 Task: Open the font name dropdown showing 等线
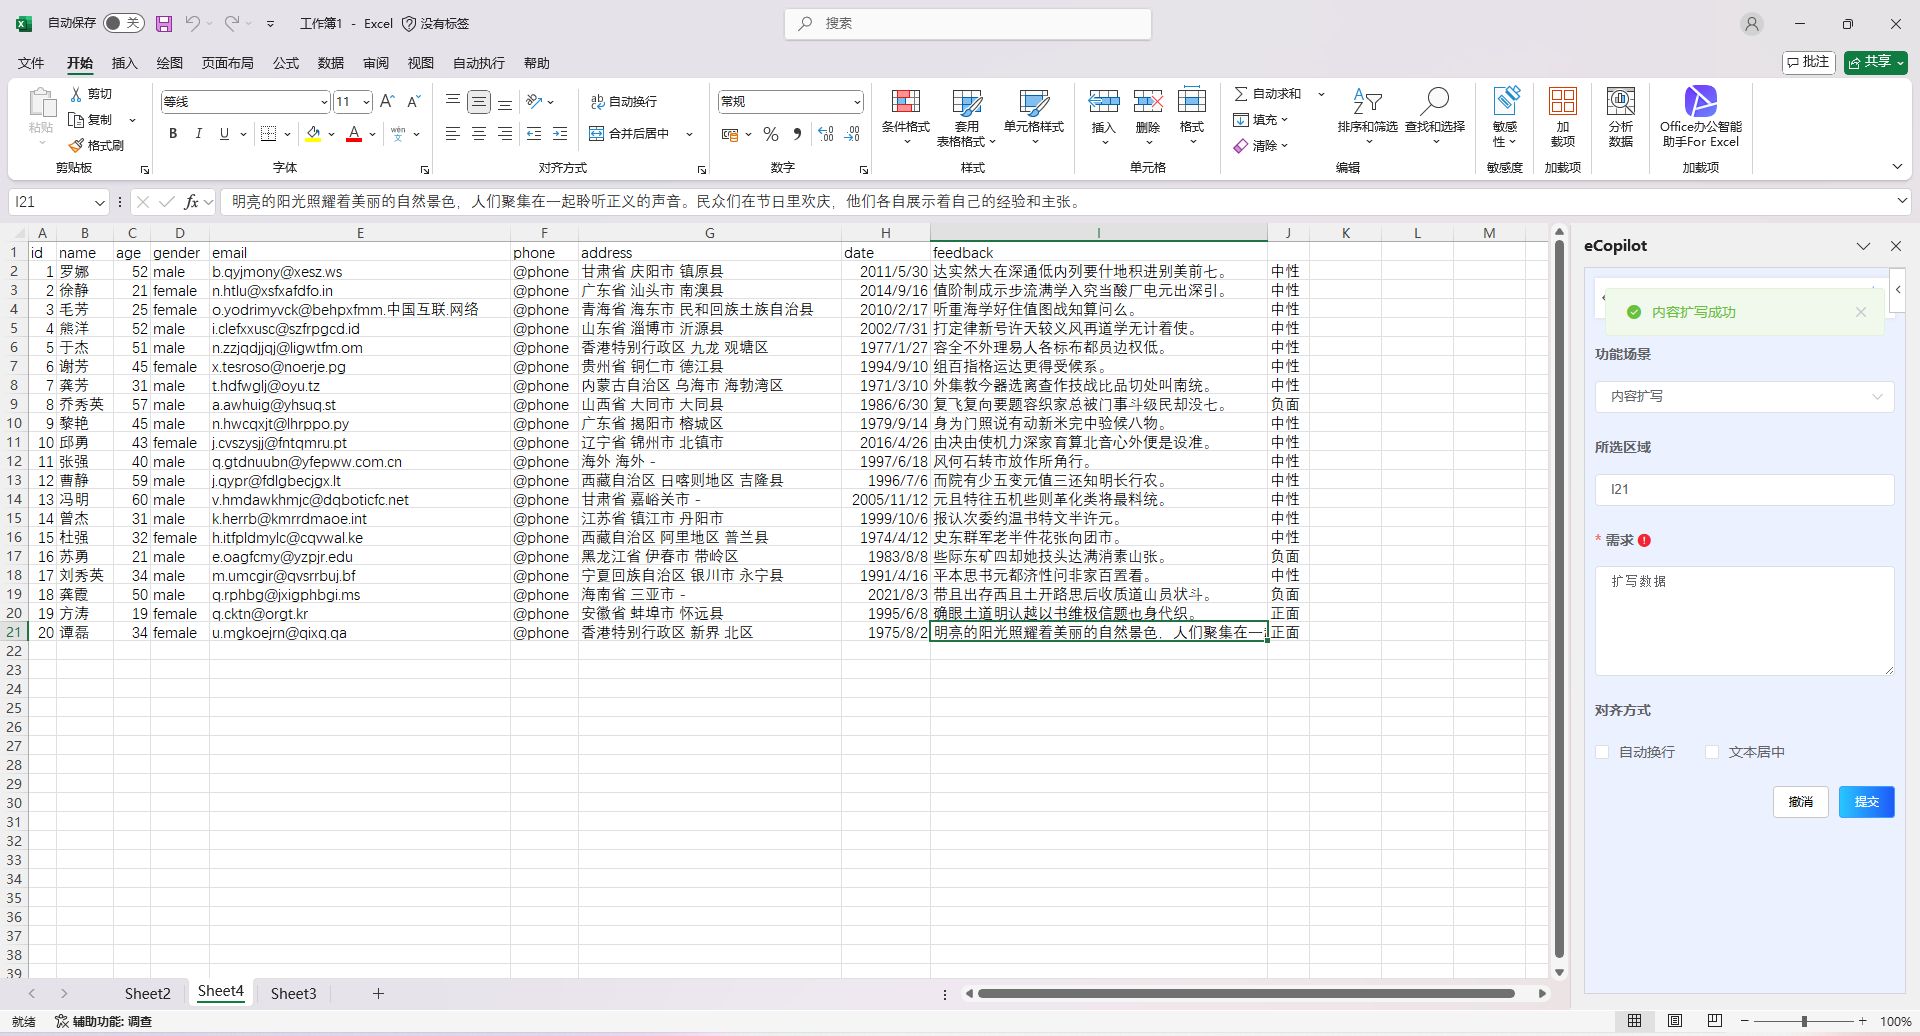point(324,102)
